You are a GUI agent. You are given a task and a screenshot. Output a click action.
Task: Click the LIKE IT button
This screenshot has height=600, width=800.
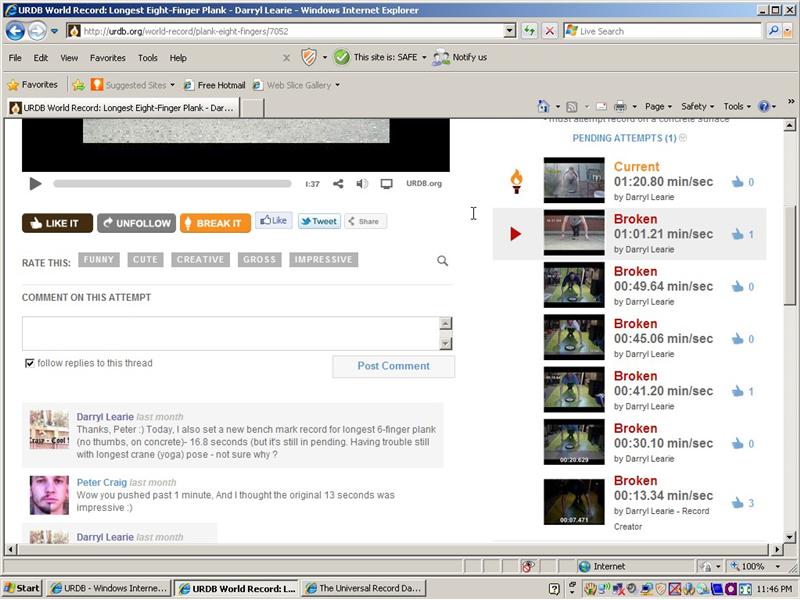click(57, 223)
